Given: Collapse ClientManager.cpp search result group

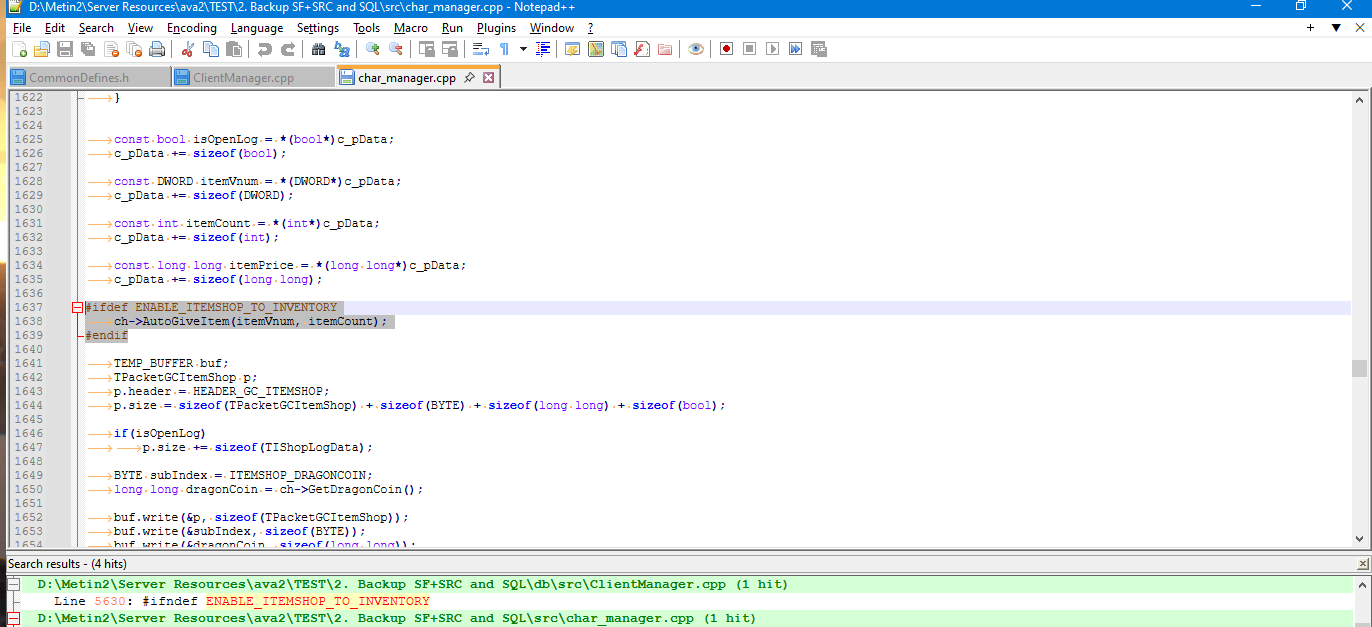Looking at the screenshot, I should click(13, 584).
